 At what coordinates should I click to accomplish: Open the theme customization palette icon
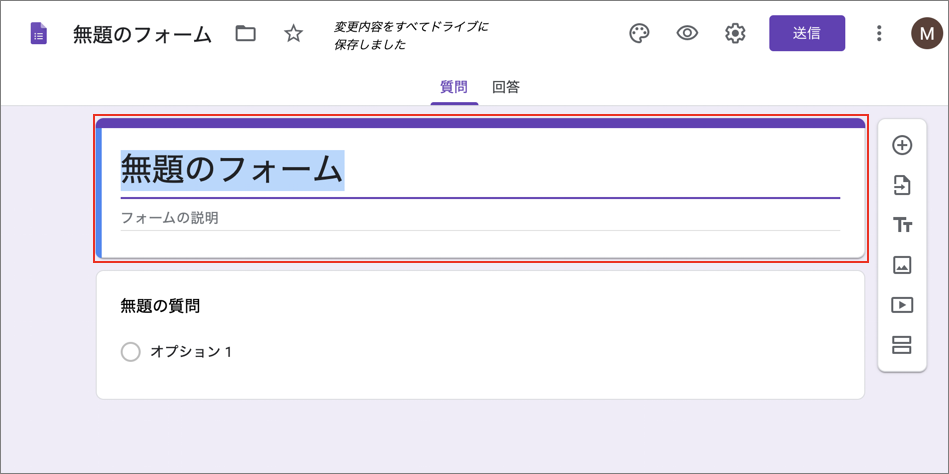639,33
